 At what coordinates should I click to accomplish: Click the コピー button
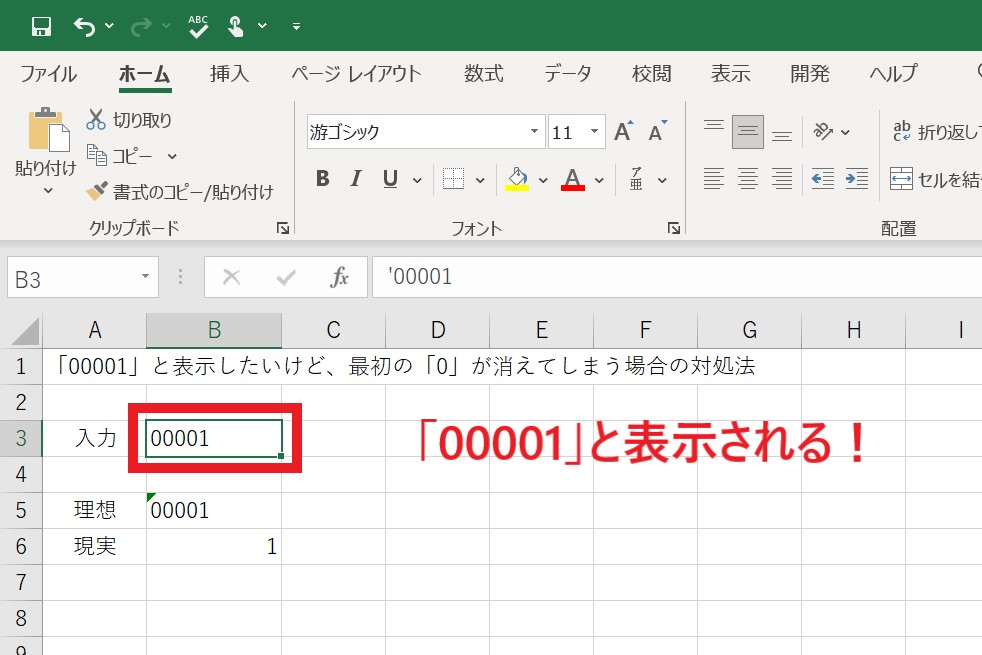(119, 156)
